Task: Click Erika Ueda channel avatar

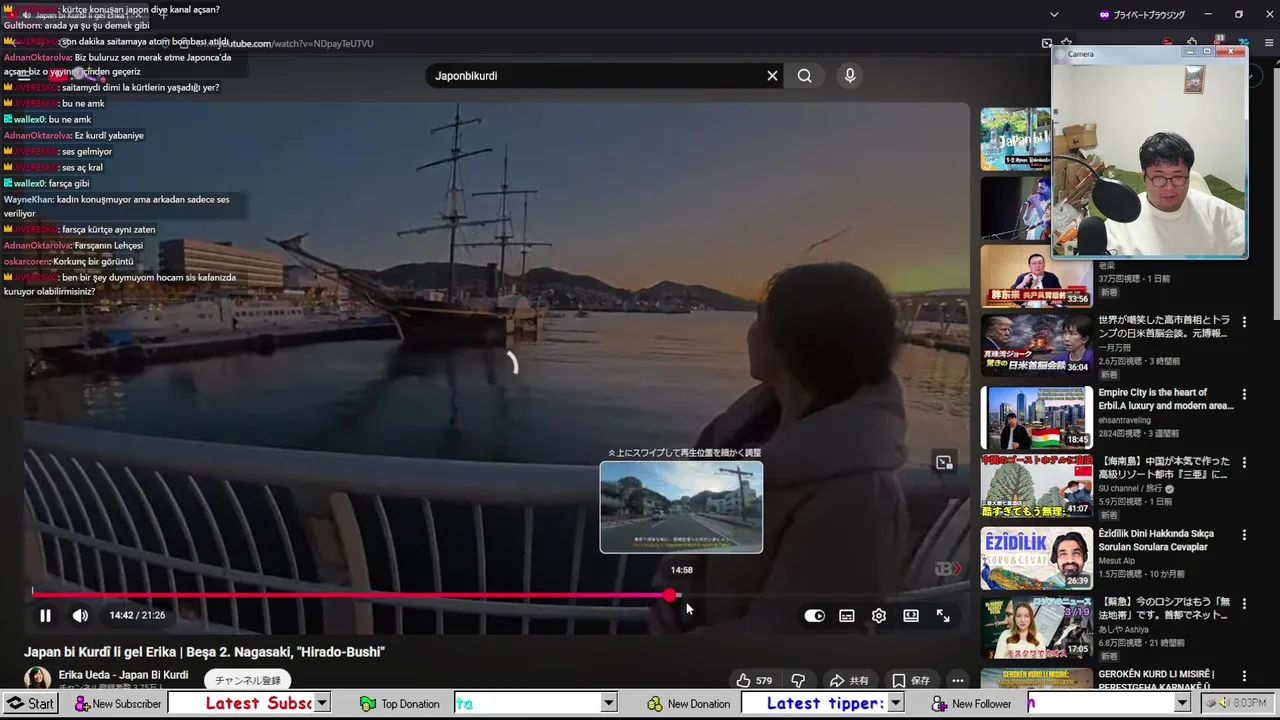Action: click(38, 679)
